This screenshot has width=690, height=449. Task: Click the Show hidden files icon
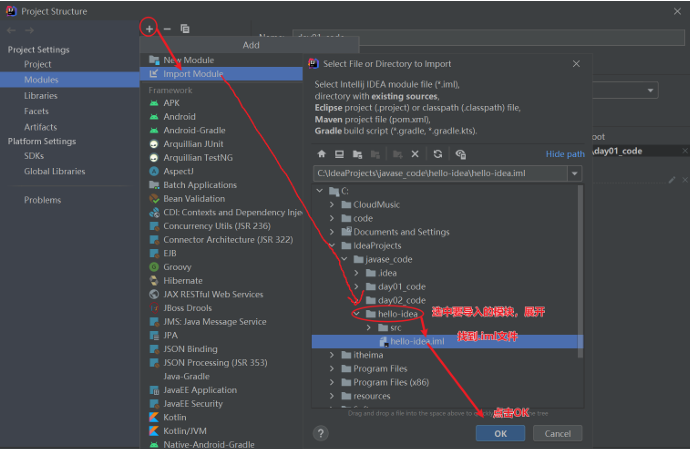click(461, 154)
